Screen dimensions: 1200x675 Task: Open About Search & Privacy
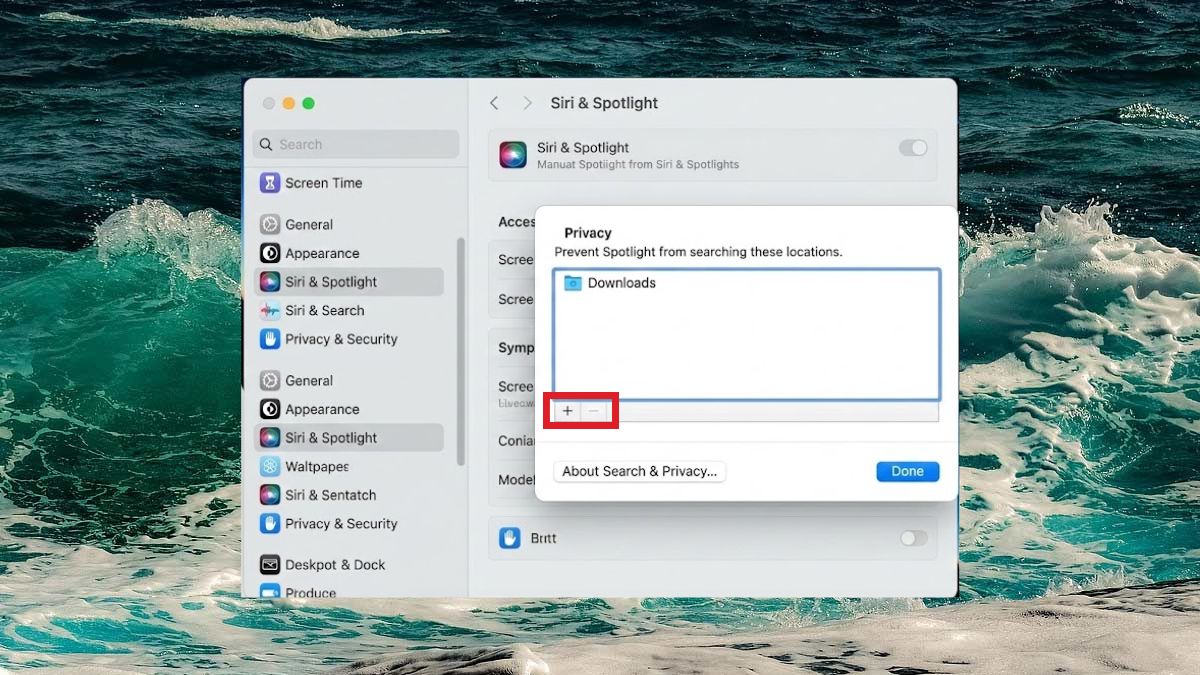pos(640,471)
